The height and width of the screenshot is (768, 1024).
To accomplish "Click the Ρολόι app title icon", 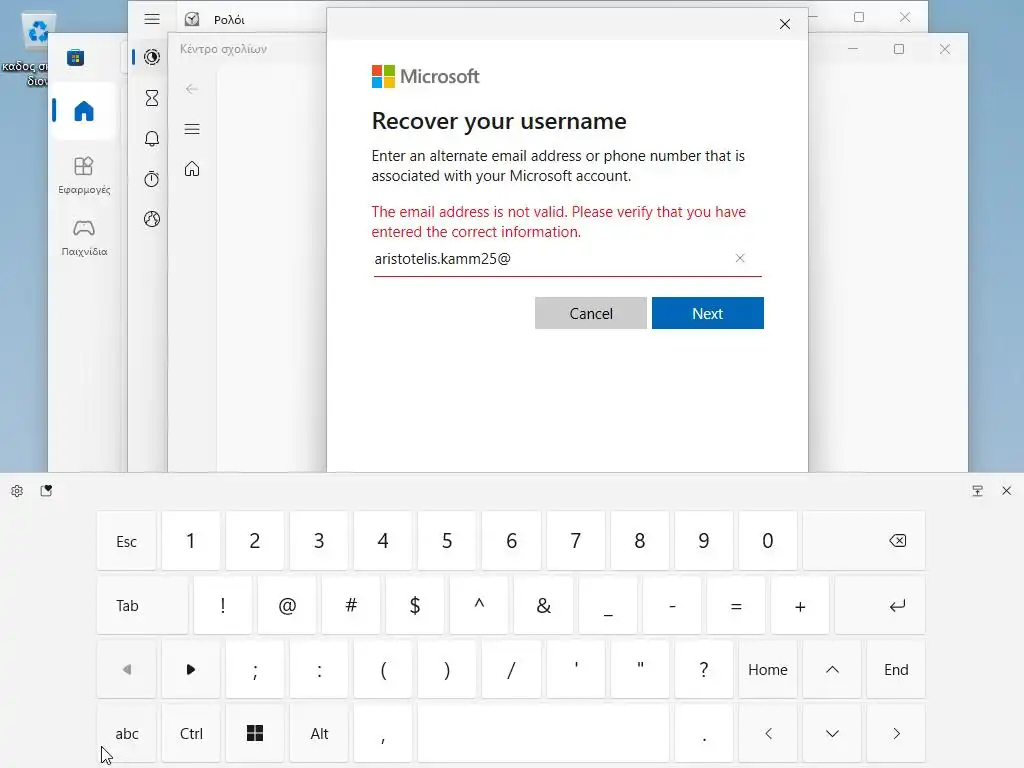I will pyautogui.click(x=192, y=20).
